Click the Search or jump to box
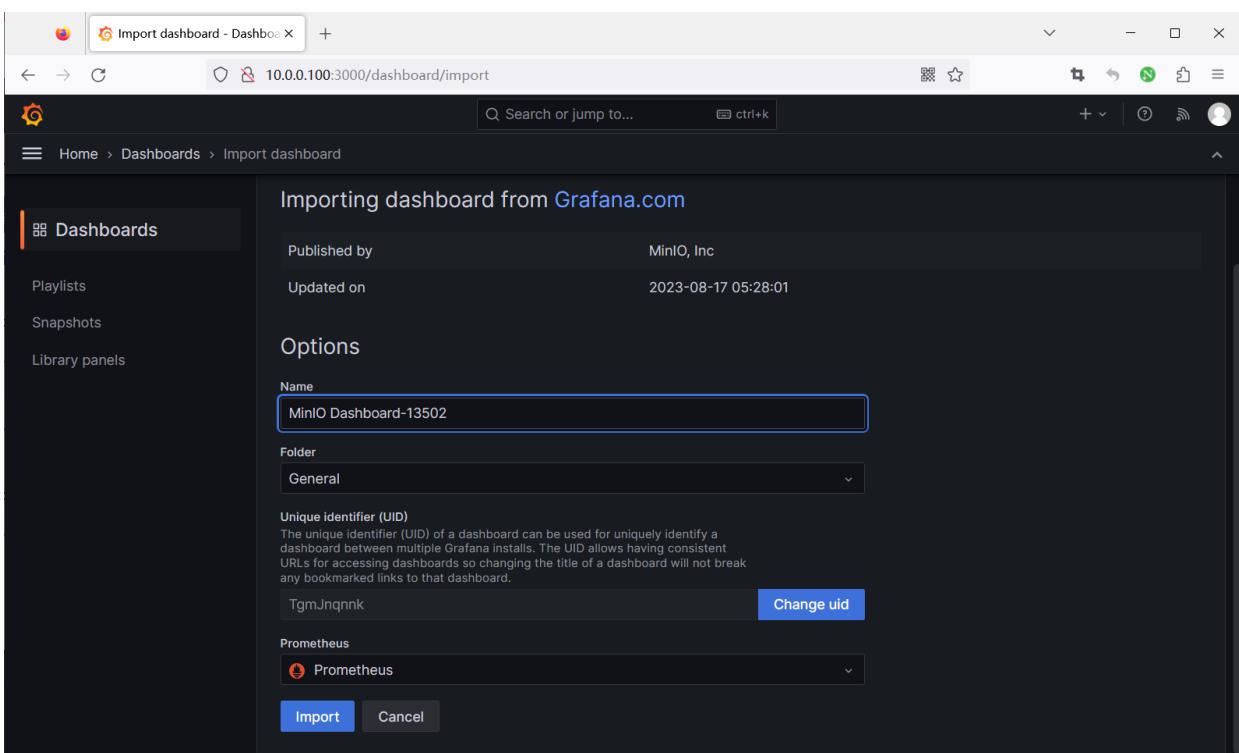Image resolution: width=1239 pixels, height=753 pixels. pyautogui.click(x=627, y=116)
